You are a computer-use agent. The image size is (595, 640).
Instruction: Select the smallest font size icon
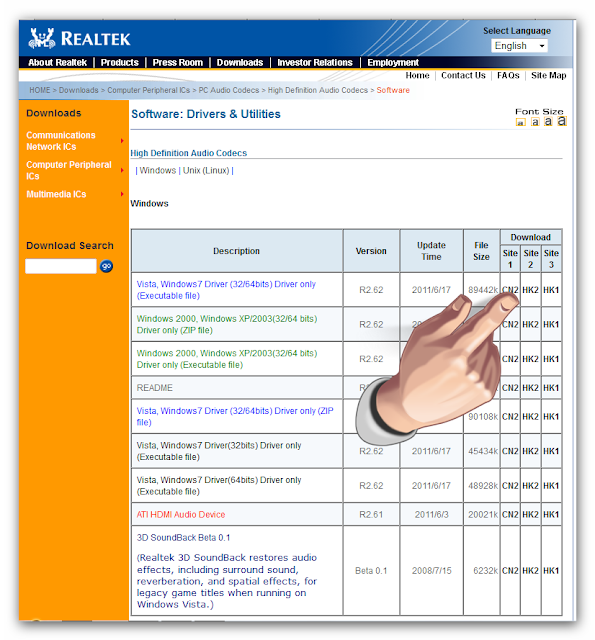[x=520, y=122]
